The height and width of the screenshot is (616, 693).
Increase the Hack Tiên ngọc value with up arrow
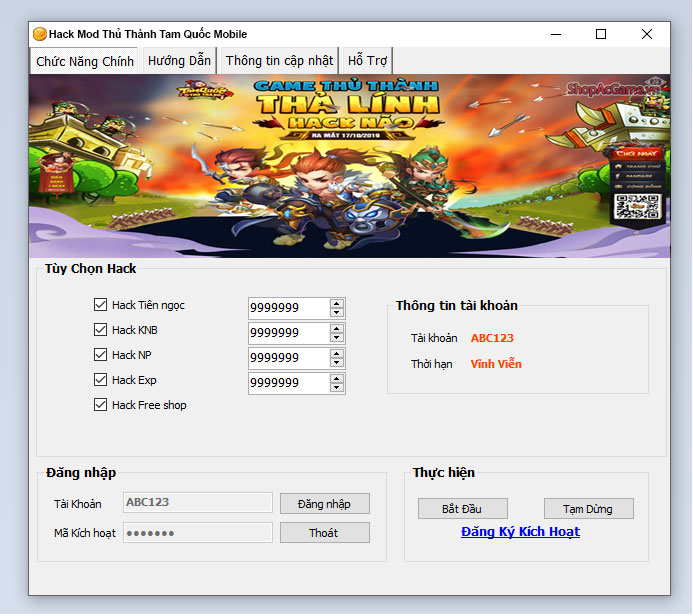tap(337, 304)
